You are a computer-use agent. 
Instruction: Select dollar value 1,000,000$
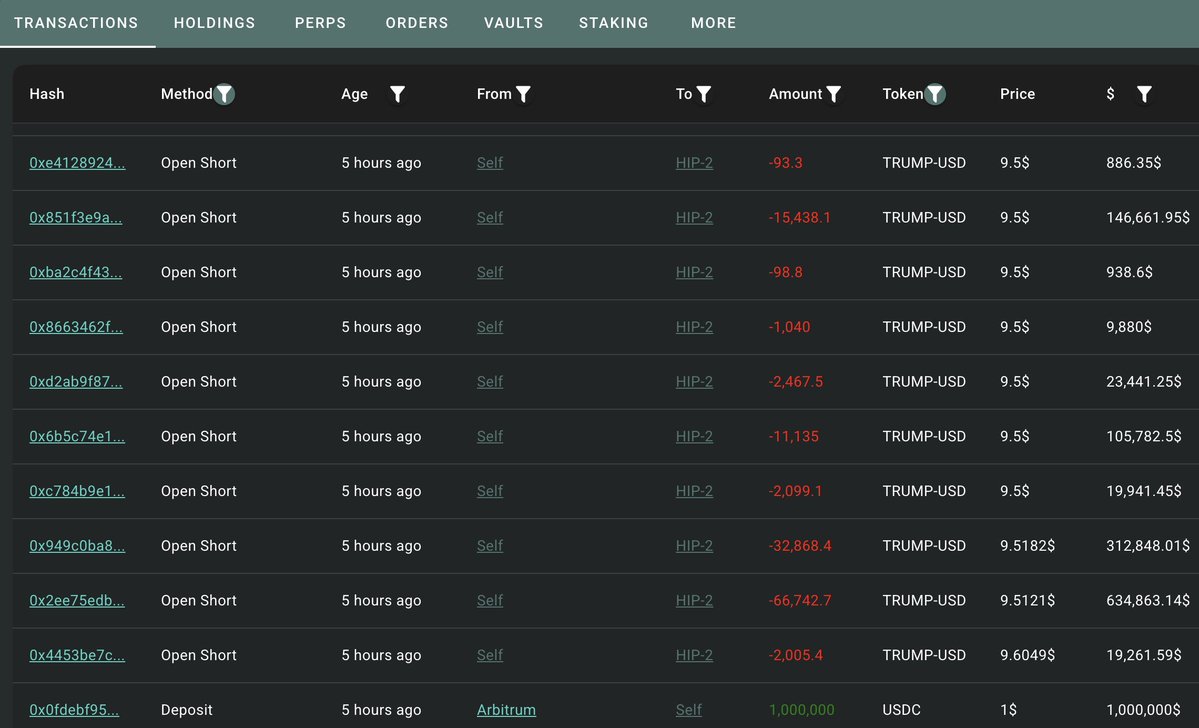pos(1143,710)
